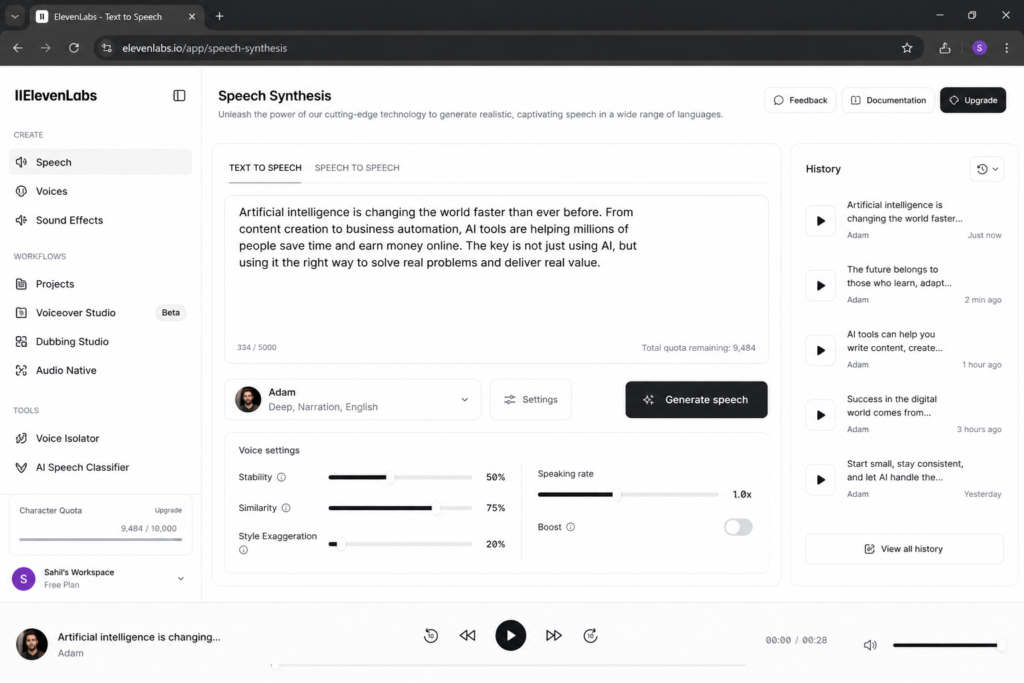
Task: Enable the Boost toggle
Action: (738, 527)
